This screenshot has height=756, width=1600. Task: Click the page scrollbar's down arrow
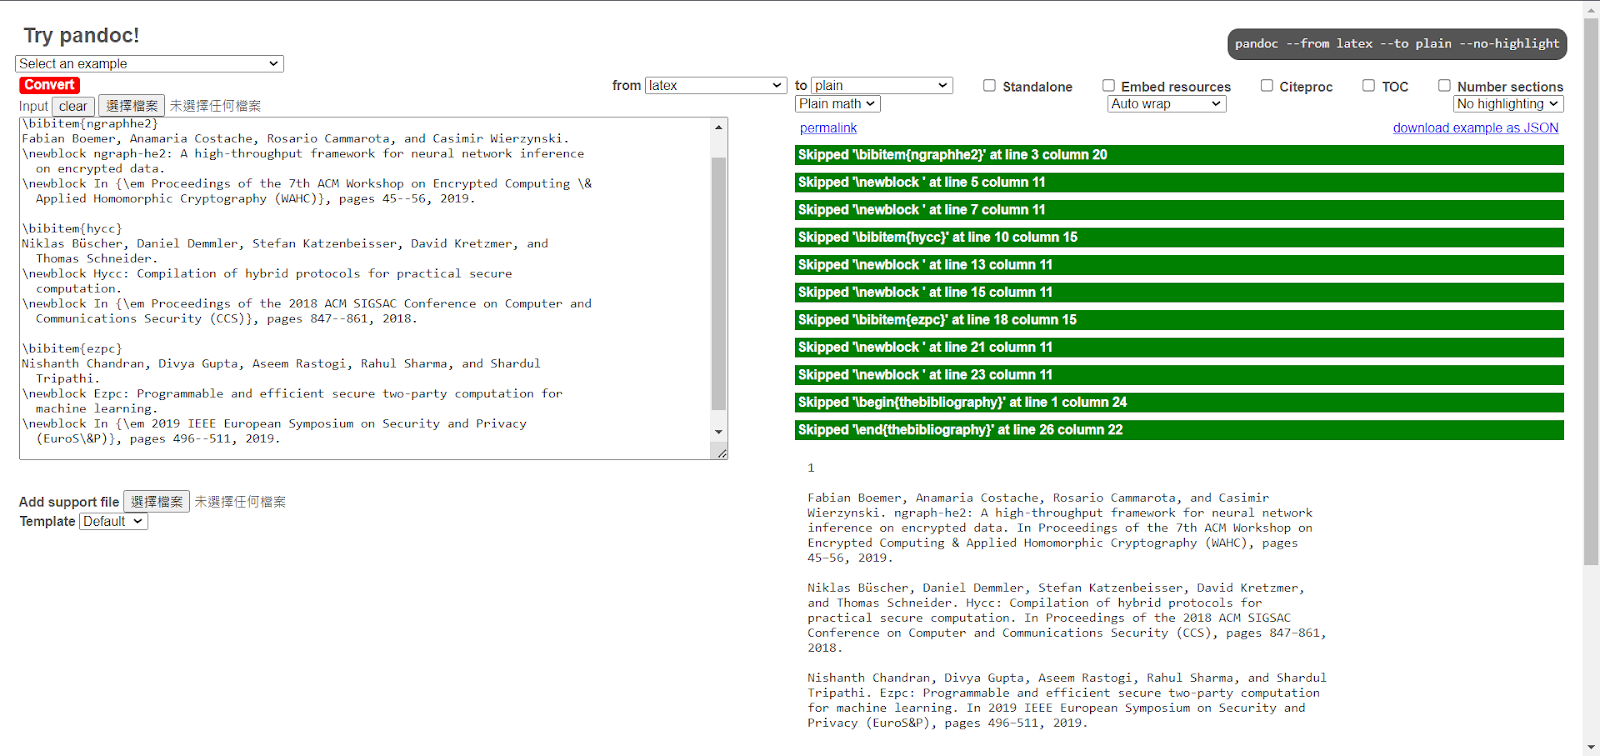[x=1592, y=747]
